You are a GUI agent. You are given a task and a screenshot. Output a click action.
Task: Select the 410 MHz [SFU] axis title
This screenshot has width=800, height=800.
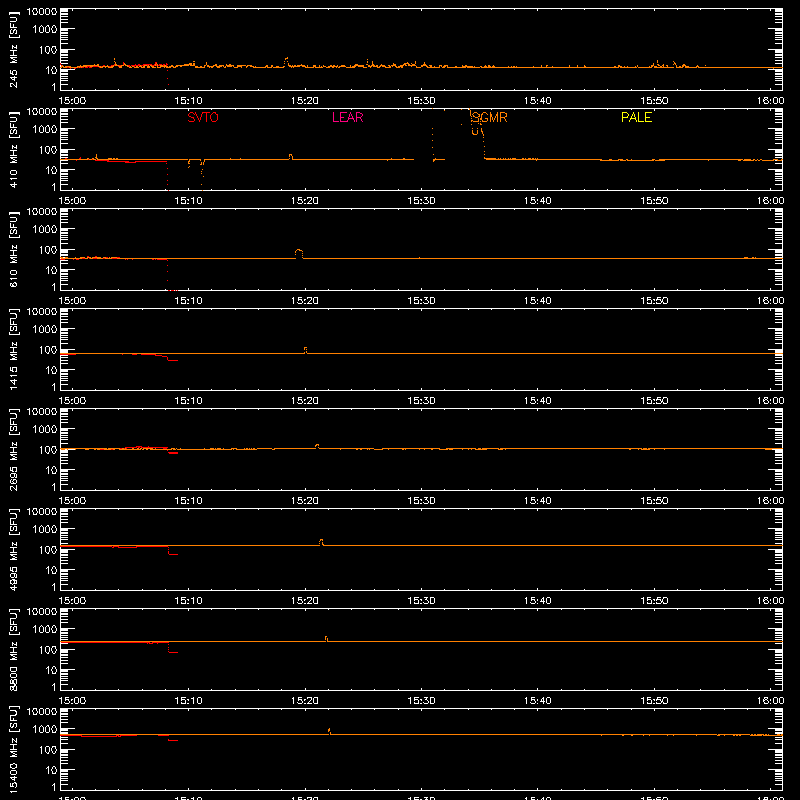tap(14, 149)
